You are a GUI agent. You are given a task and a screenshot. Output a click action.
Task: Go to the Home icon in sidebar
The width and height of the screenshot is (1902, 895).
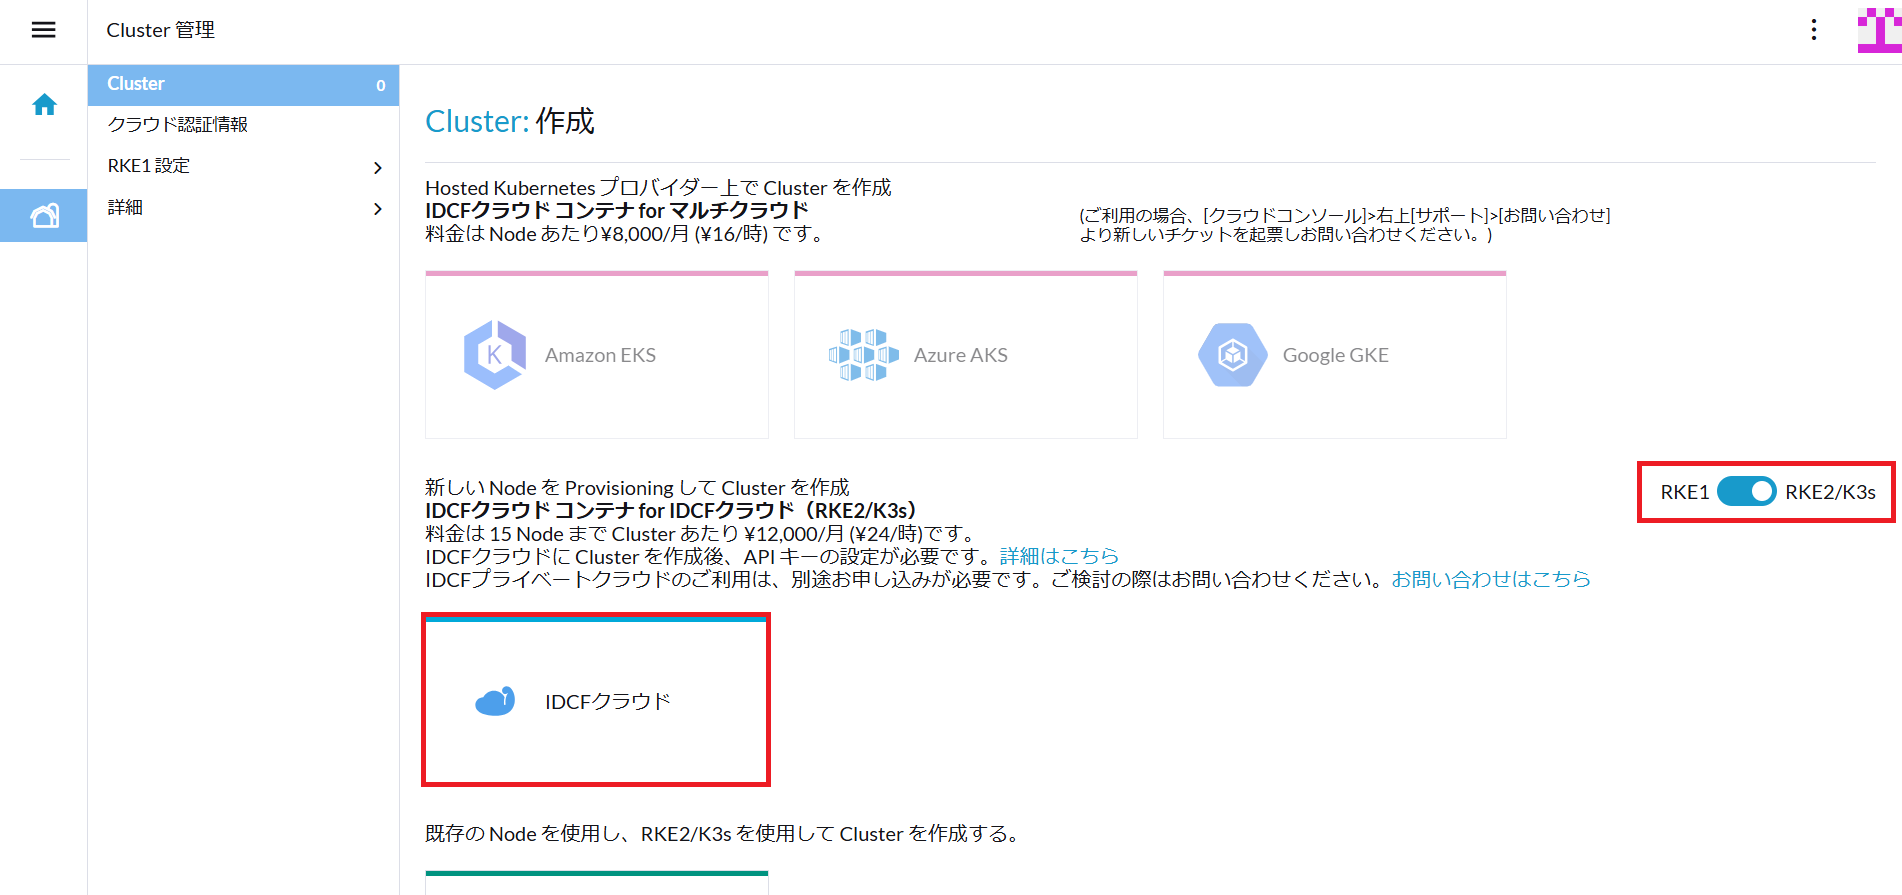pyautogui.click(x=44, y=105)
